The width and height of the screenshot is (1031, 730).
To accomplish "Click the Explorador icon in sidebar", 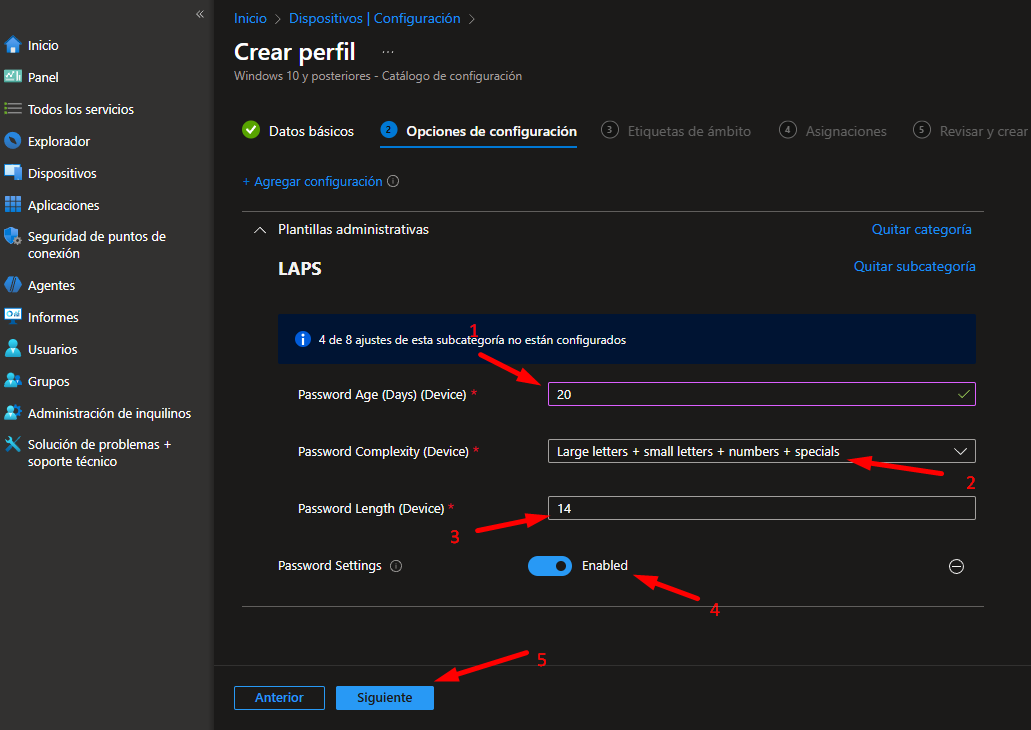I will click(13, 141).
